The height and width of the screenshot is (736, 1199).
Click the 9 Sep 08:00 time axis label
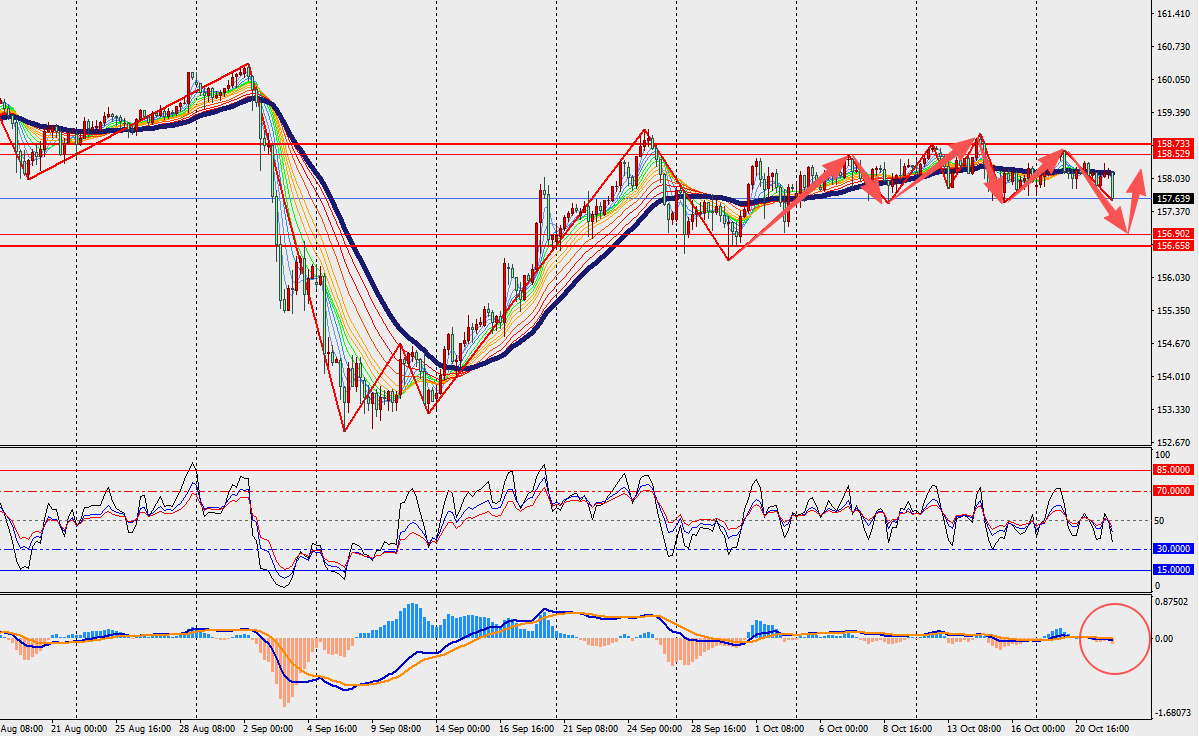click(x=397, y=728)
